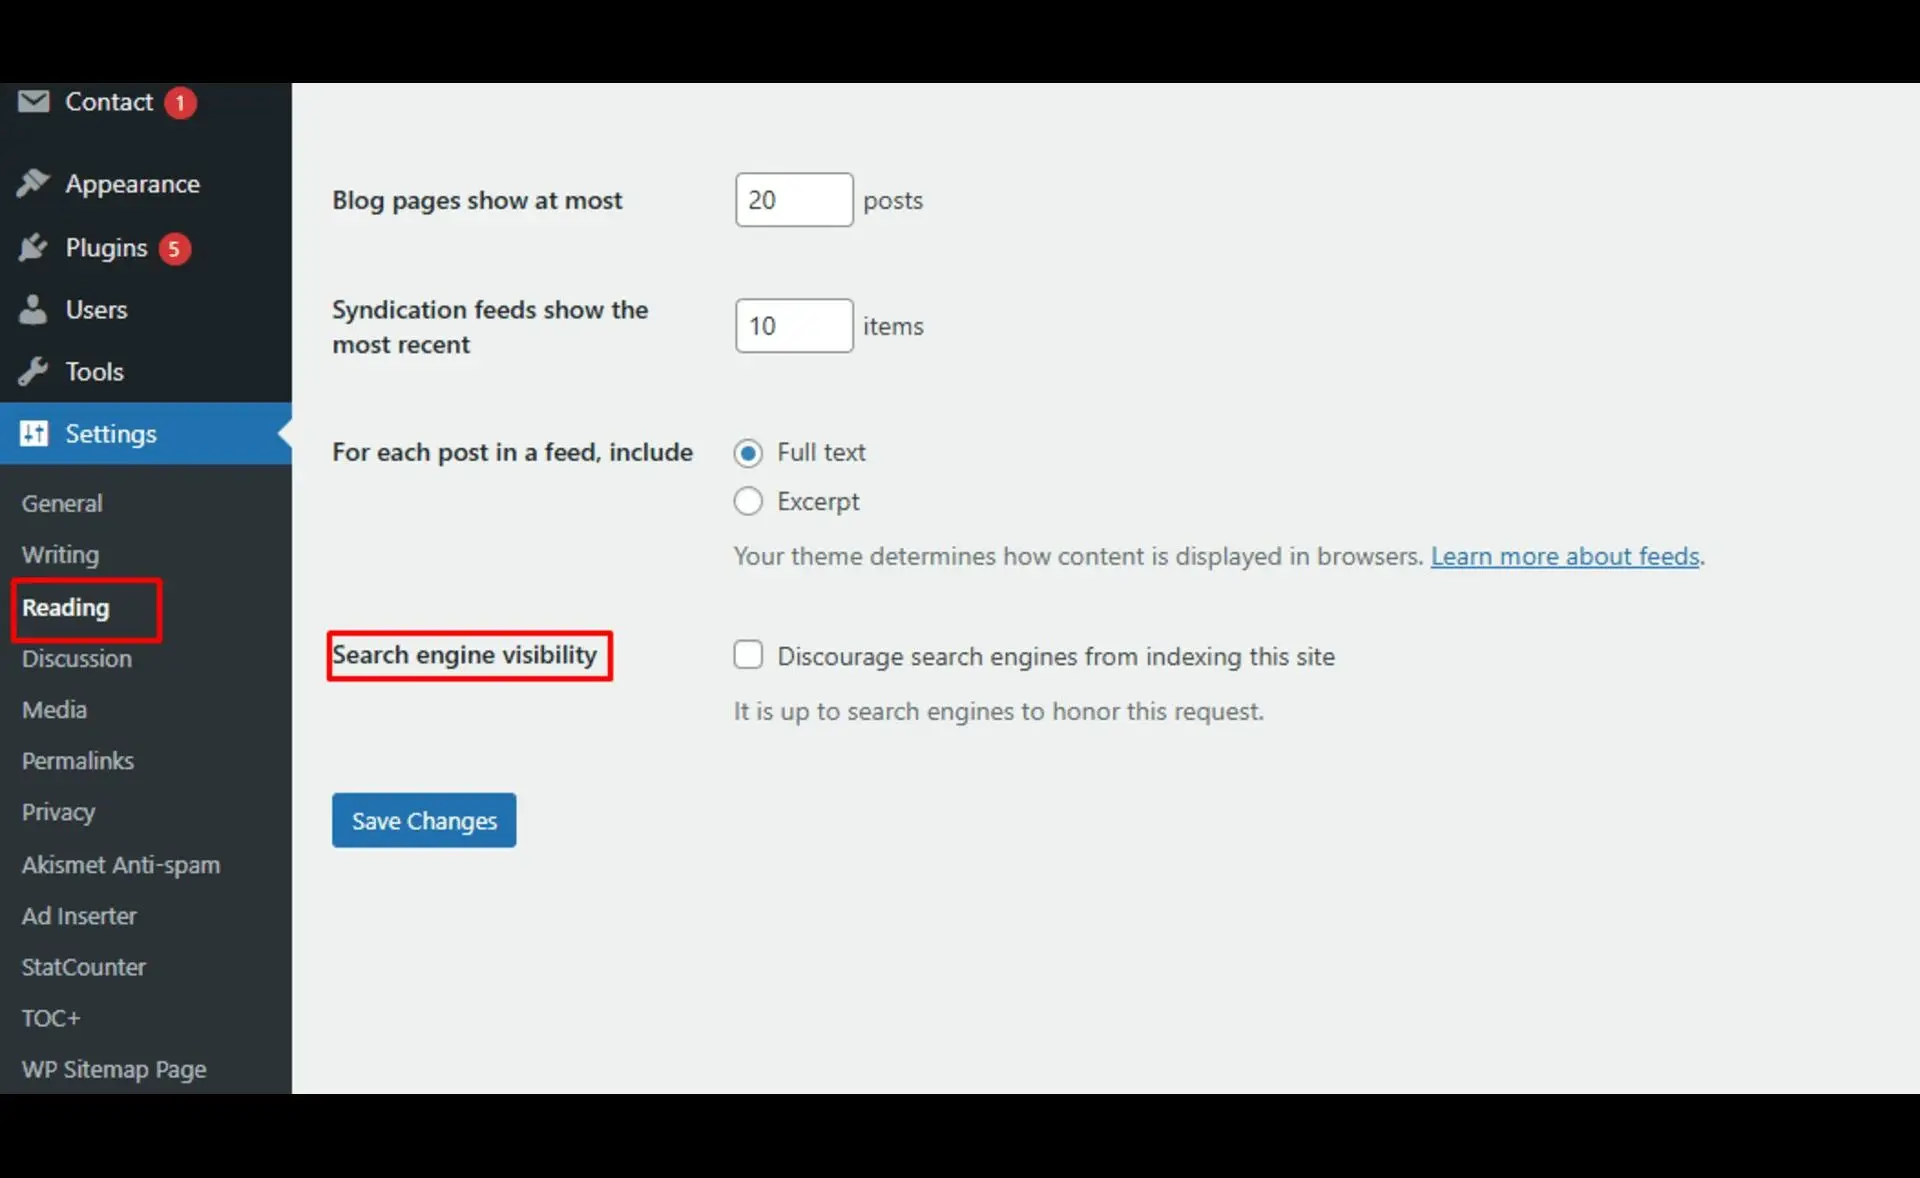1920x1178 pixels.
Task: Open StatCounter settings
Action: [84, 966]
